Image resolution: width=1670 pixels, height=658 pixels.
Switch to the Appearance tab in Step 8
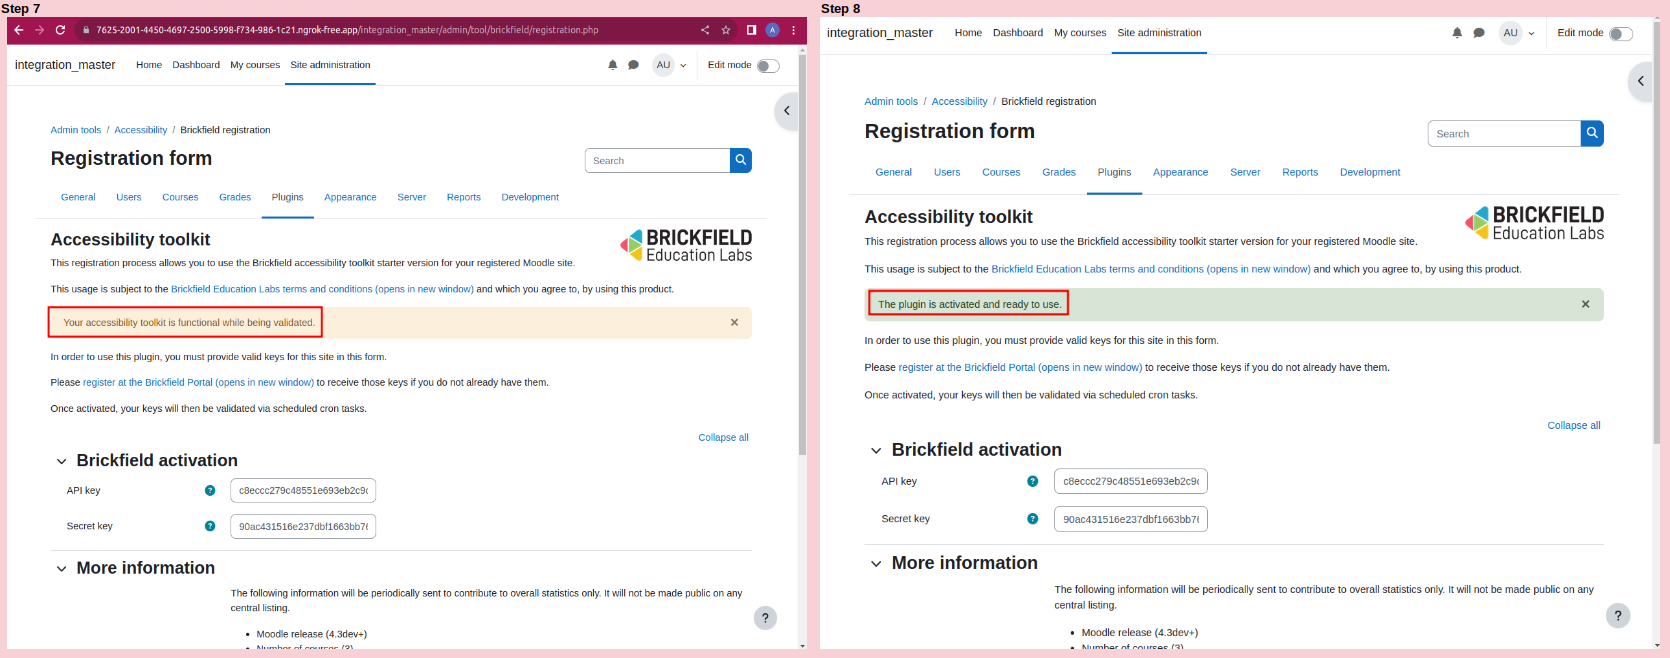point(1180,172)
